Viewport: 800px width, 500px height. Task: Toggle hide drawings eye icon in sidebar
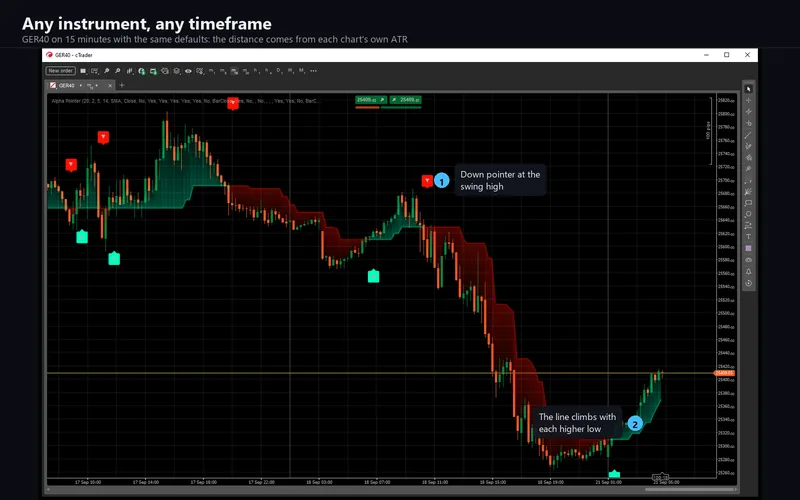pos(748,260)
